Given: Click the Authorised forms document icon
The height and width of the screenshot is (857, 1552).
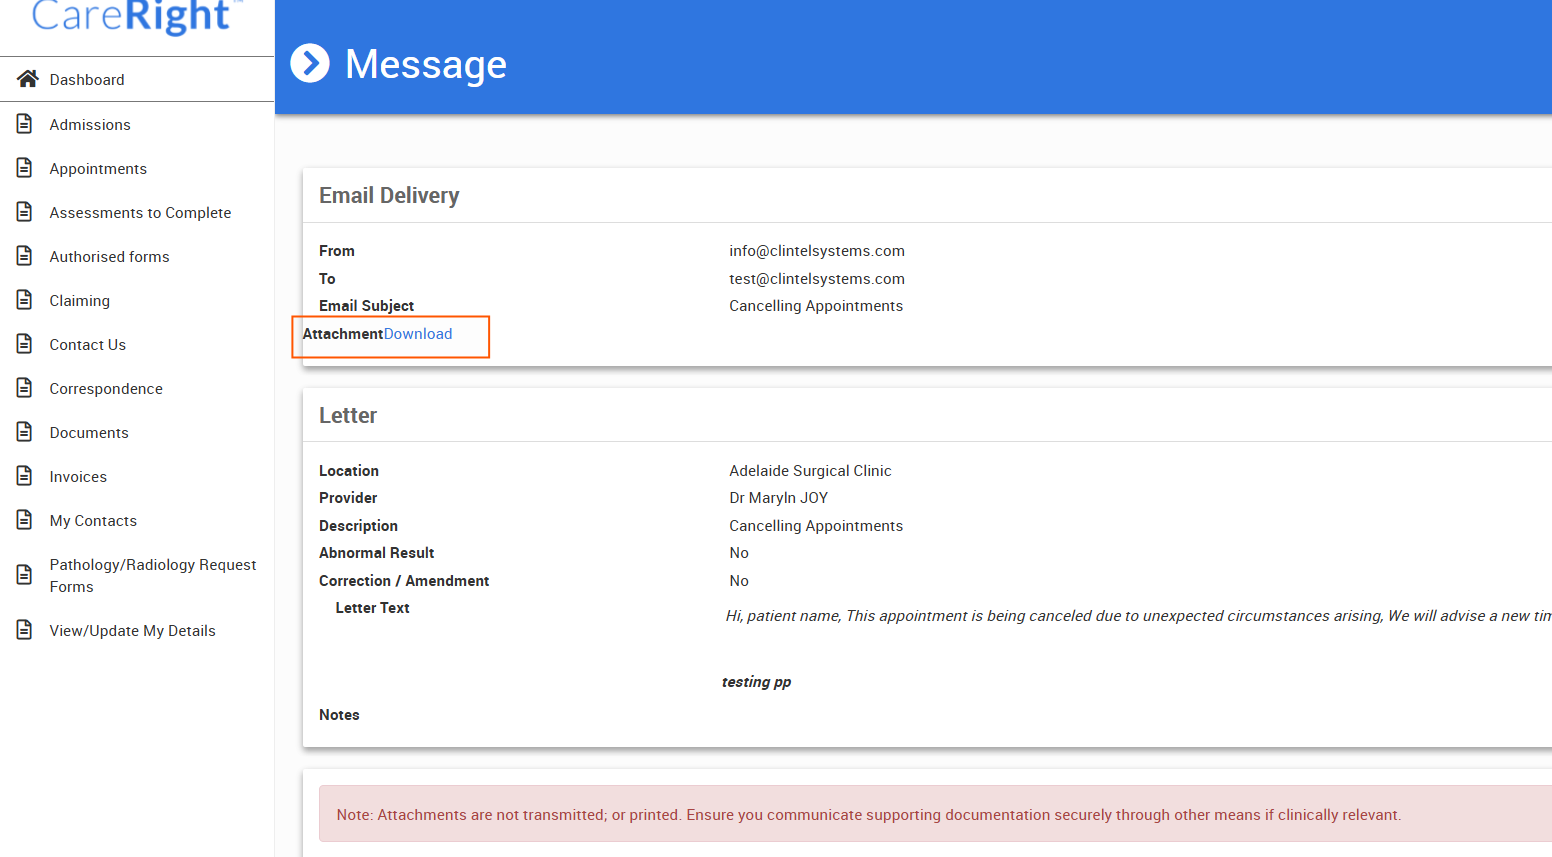Looking at the screenshot, I should (25, 256).
